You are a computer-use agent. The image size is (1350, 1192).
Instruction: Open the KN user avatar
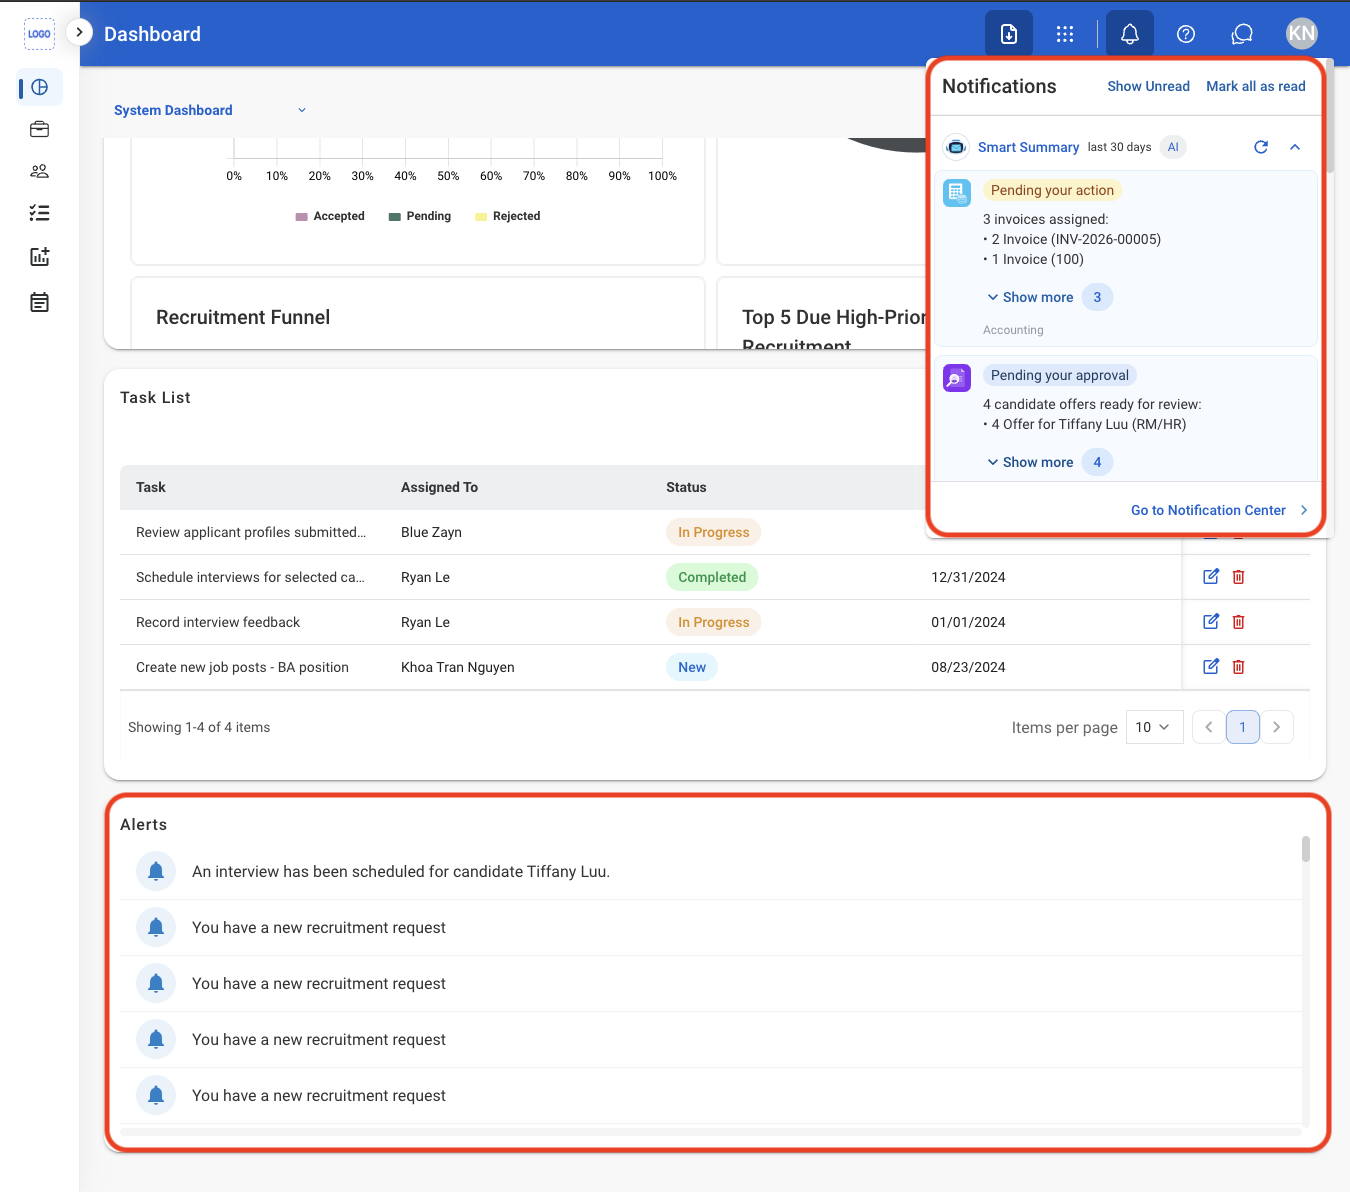(x=1302, y=34)
